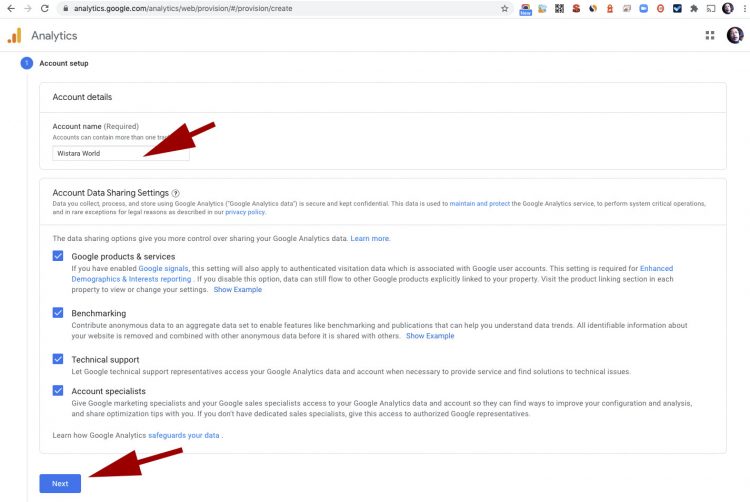750x502 pixels.
Task: Open the QR code extension
Action: coord(559,9)
